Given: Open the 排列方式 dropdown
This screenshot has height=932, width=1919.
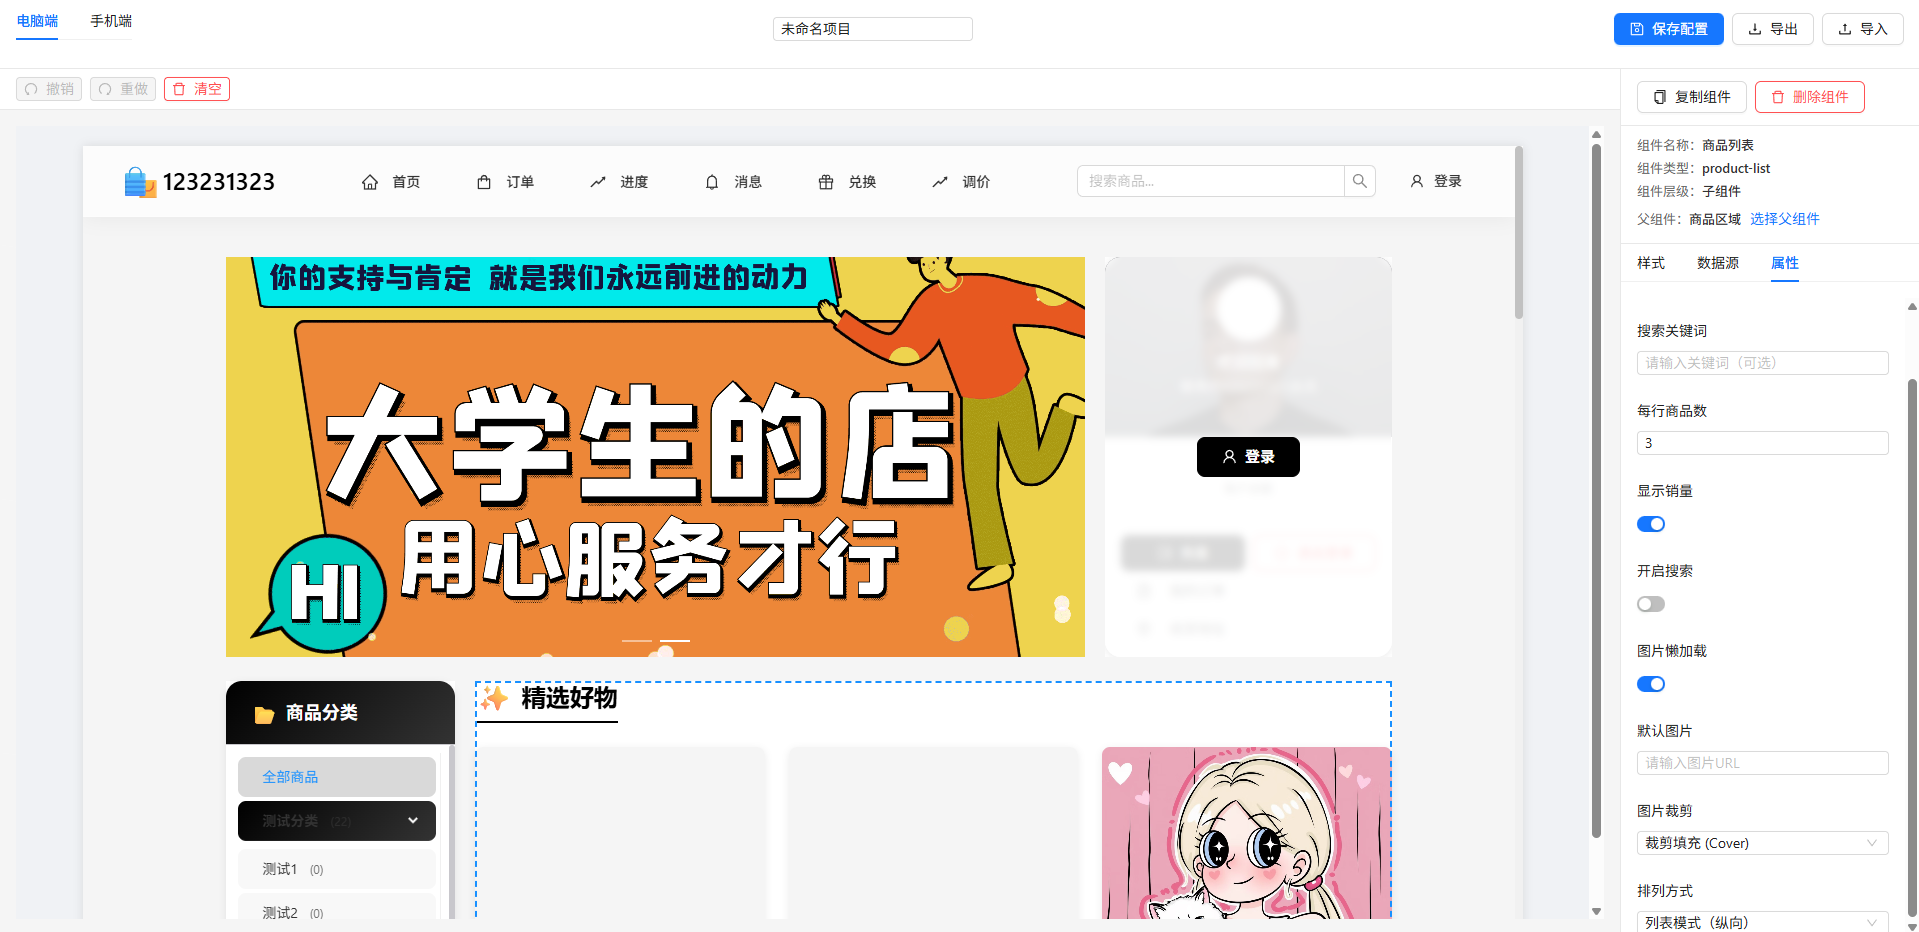Looking at the screenshot, I should coord(1762,921).
